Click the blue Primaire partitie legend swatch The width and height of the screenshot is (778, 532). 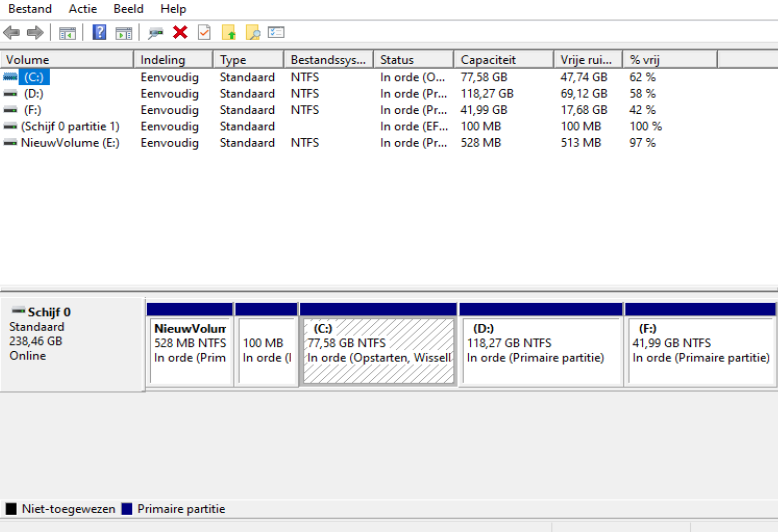tap(127, 509)
